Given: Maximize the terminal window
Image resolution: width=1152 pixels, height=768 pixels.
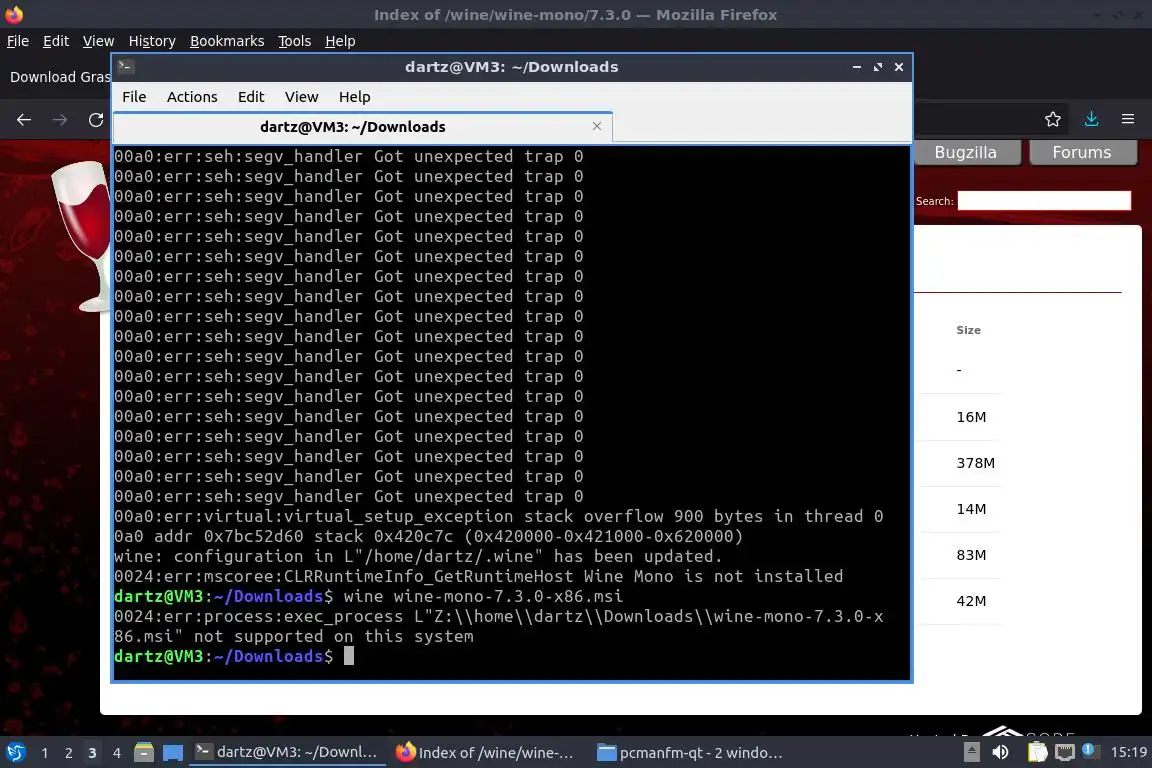Looking at the screenshot, I should pyautogui.click(x=878, y=67).
